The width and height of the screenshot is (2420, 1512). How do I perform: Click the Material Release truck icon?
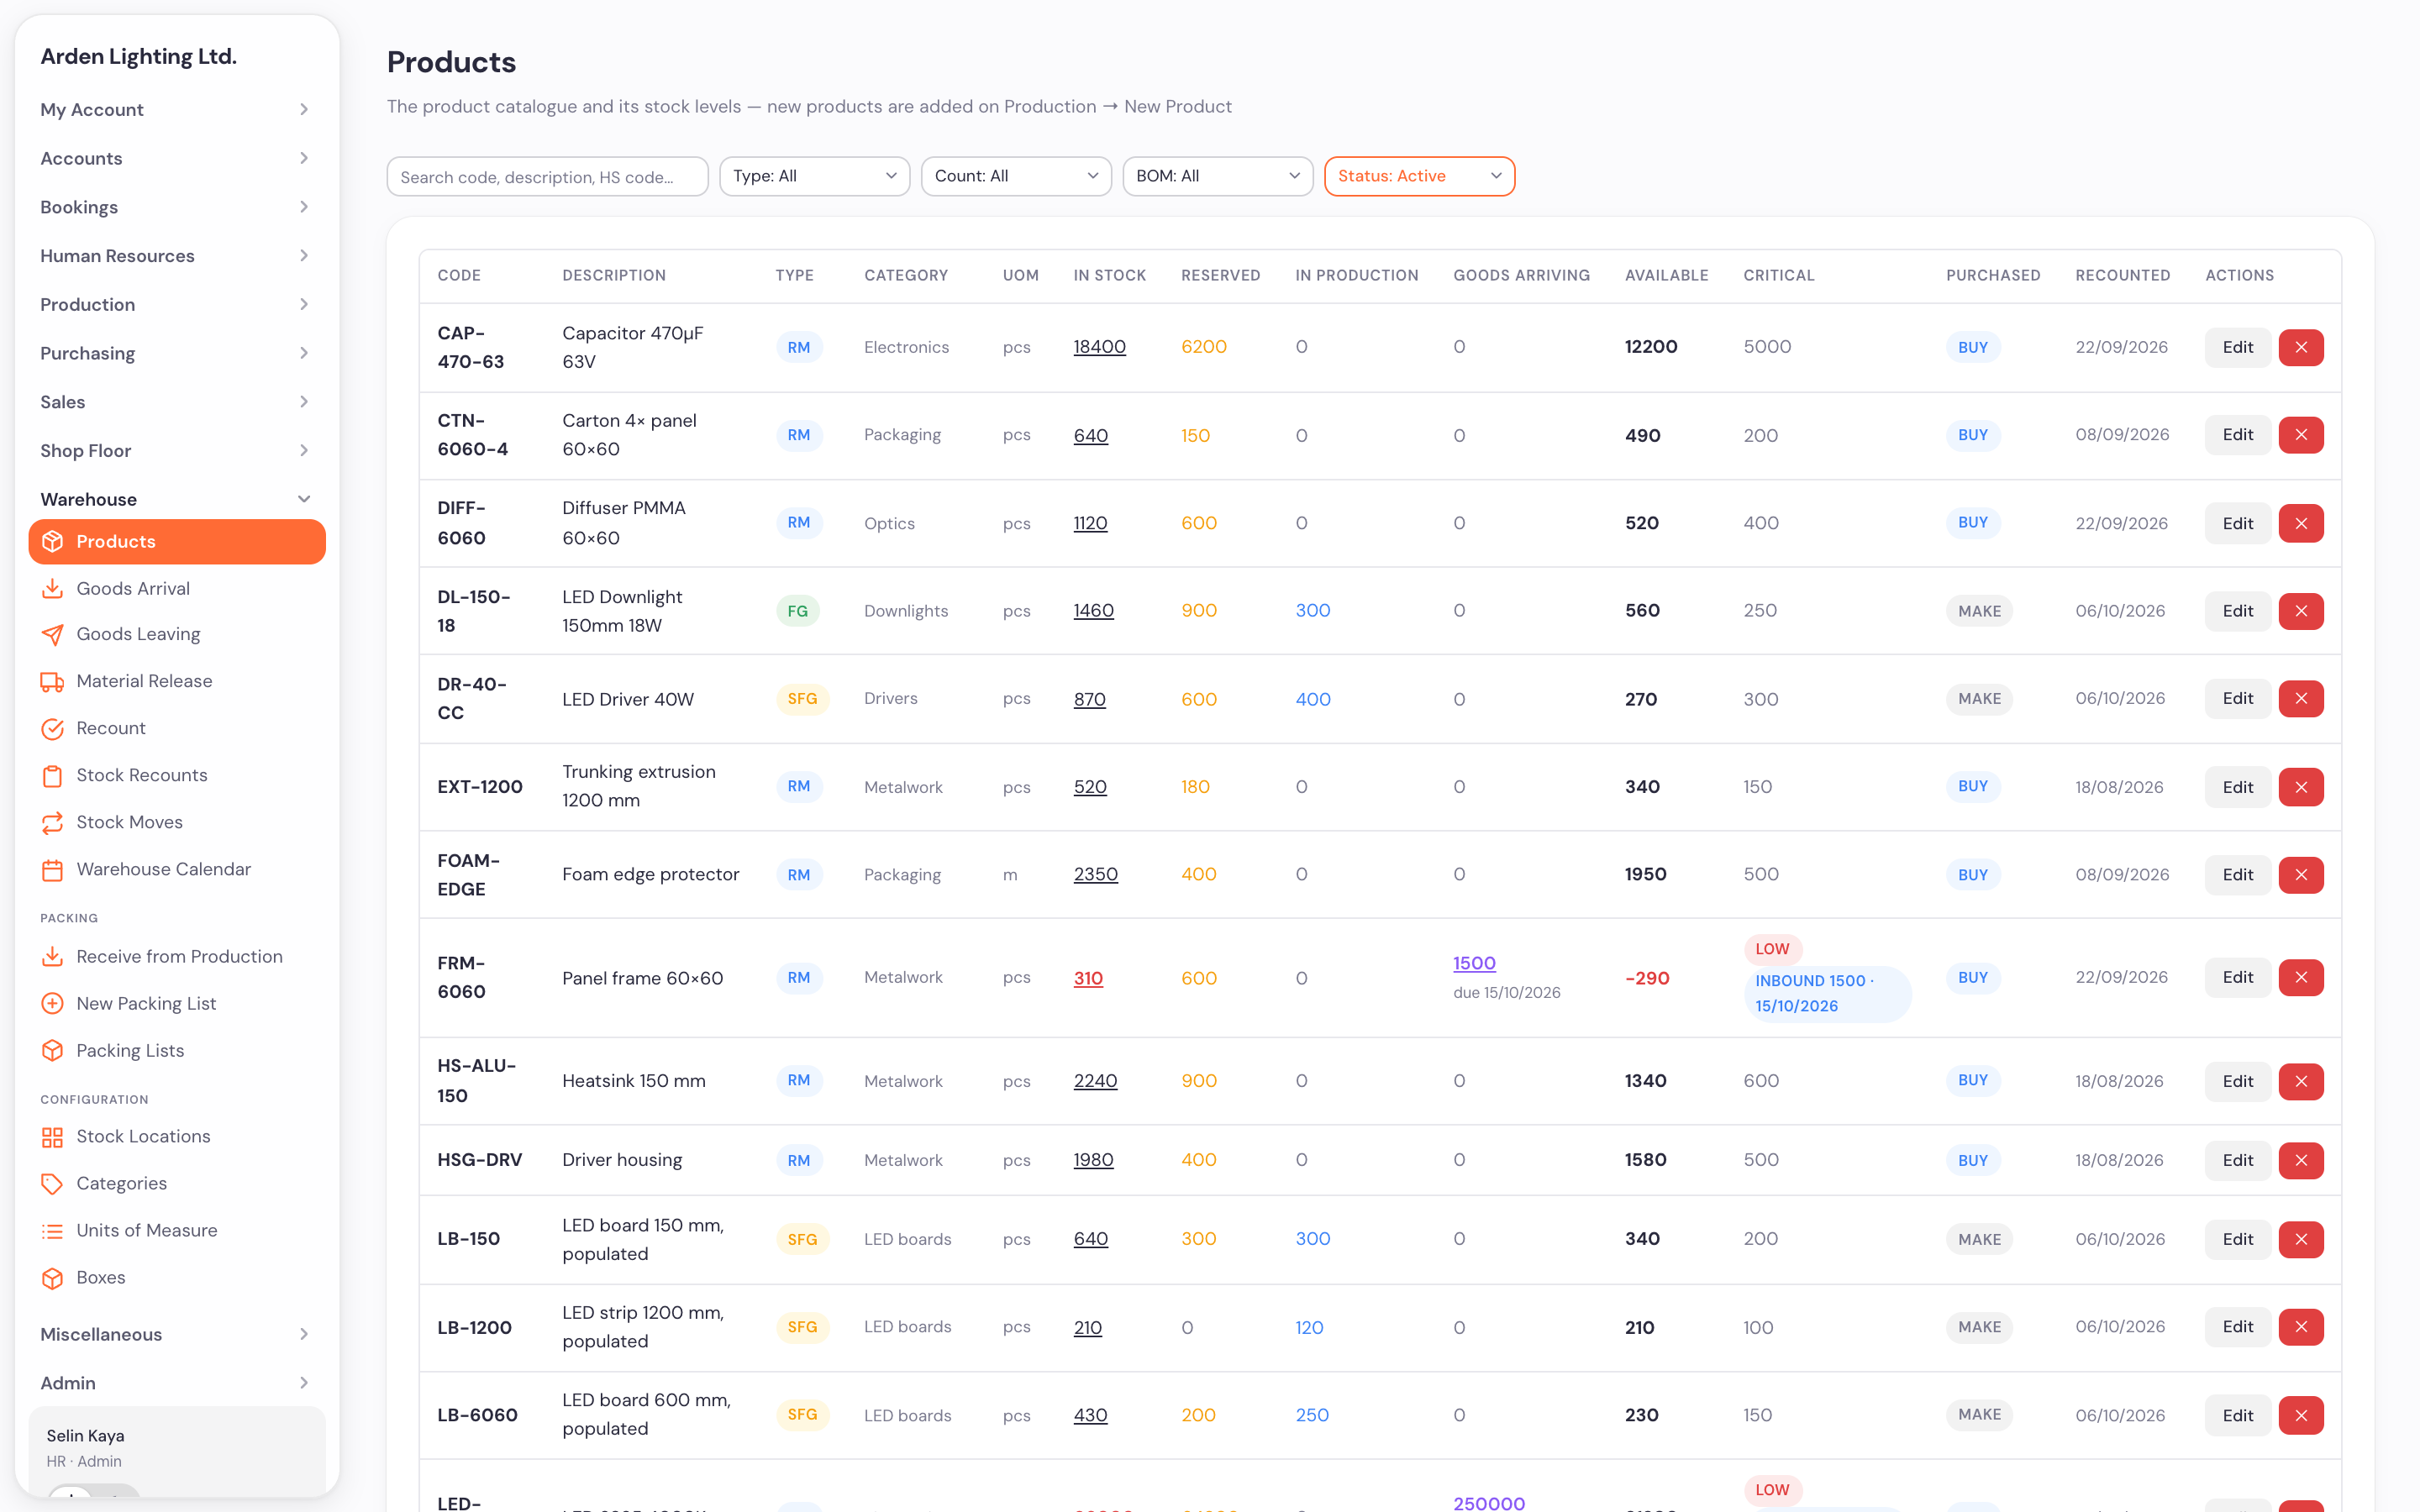[x=52, y=681]
